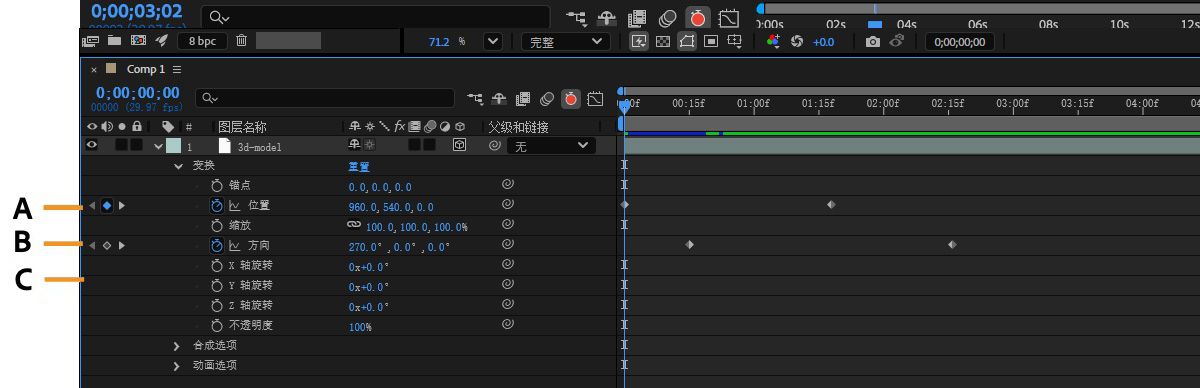Toggle the 位置 stopwatch
Image resolution: width=1200 pixels, height=388 pixels.
tap(217, 205)
